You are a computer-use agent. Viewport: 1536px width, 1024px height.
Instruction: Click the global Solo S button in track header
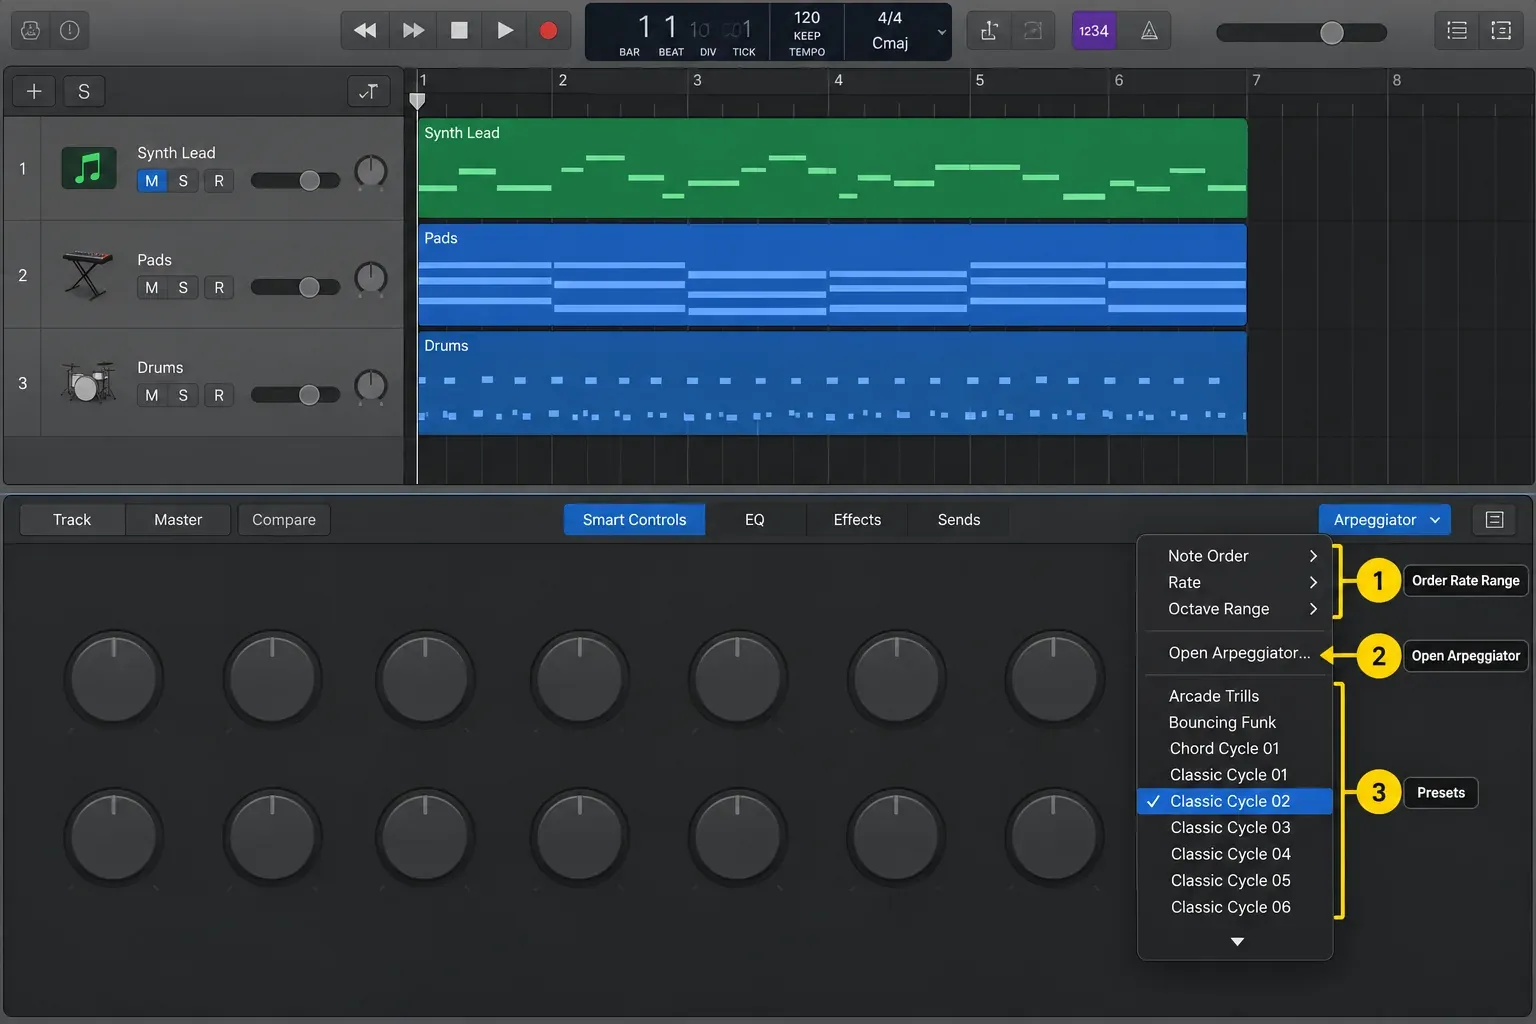click(84, 91)
